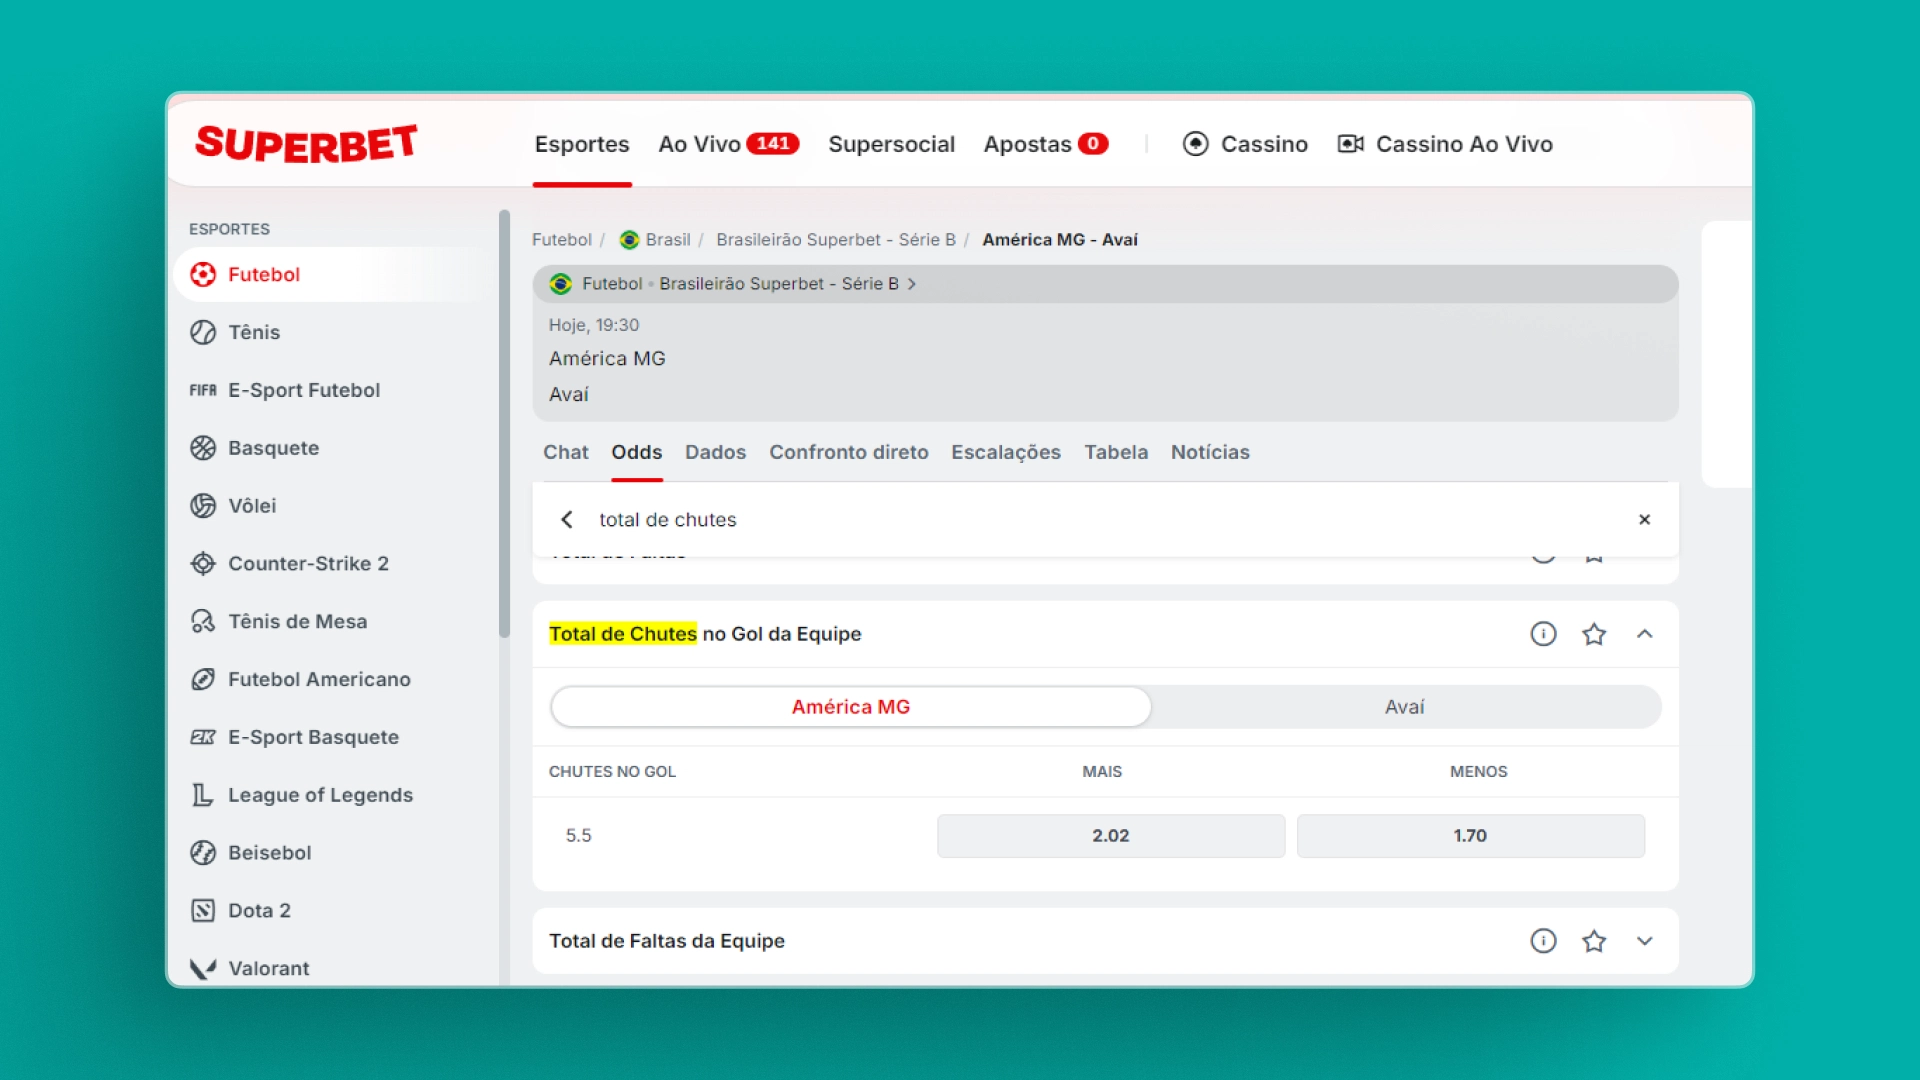
Task: Switch team toggle to Avaí
Action: [1404, 707]
